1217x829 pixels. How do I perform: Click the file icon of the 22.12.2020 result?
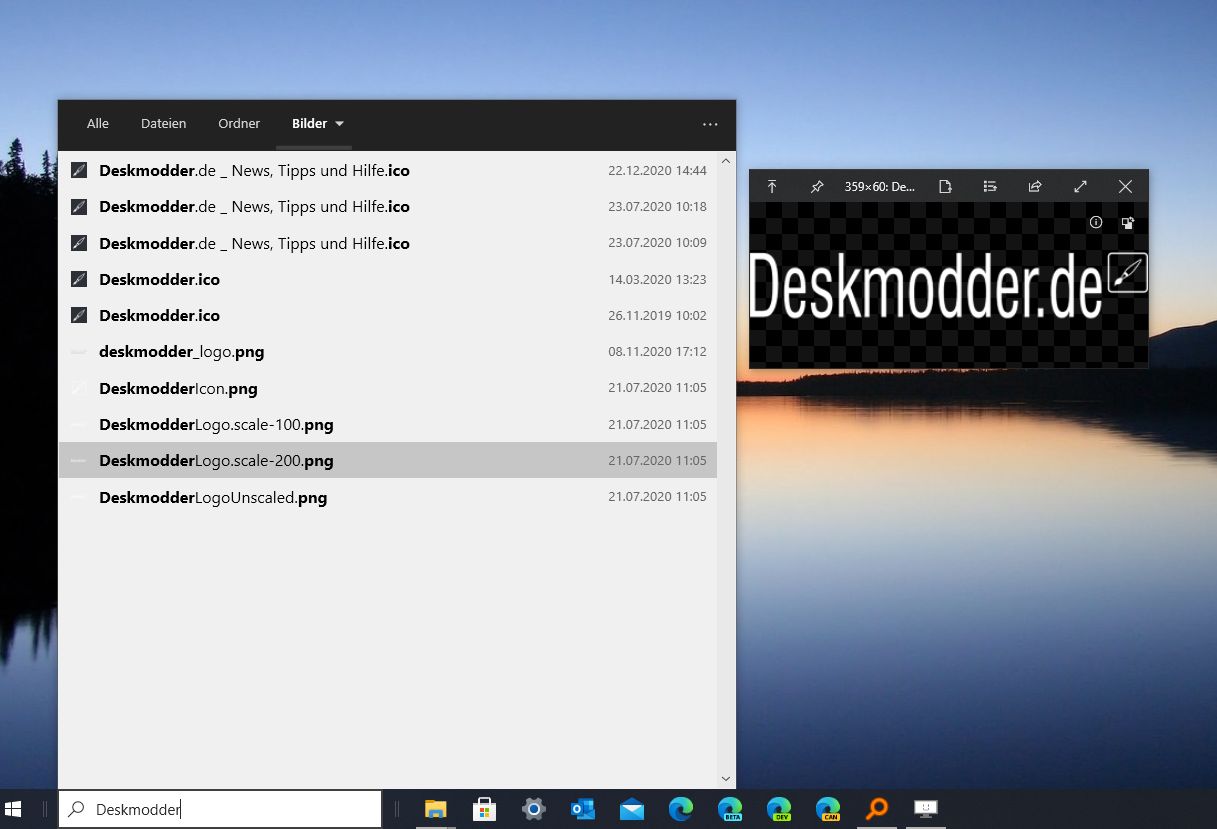(x=79, y=171)
